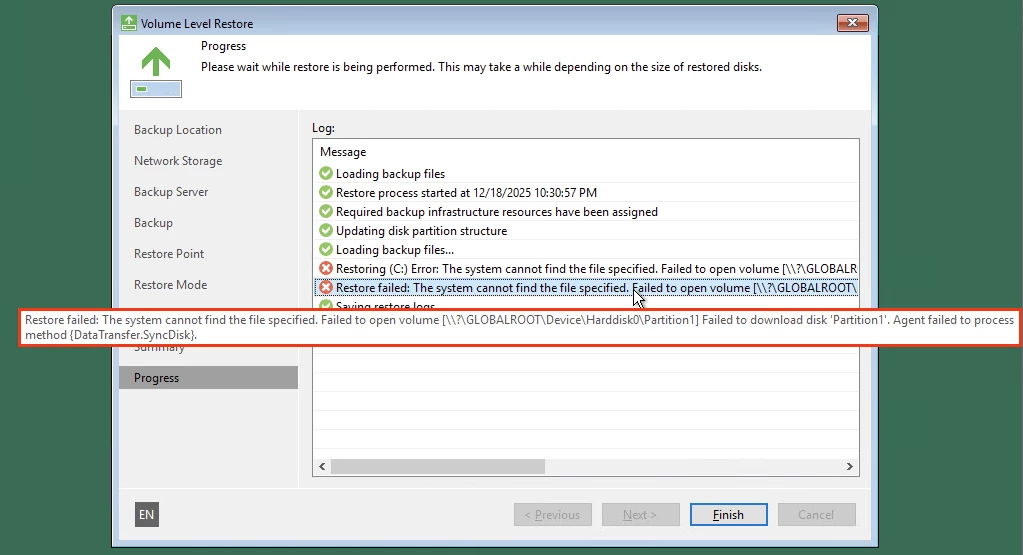Screen dimensions: 1023x555
Task: Click success icon beside Loading backup files
Action: [x=326, y=173]
